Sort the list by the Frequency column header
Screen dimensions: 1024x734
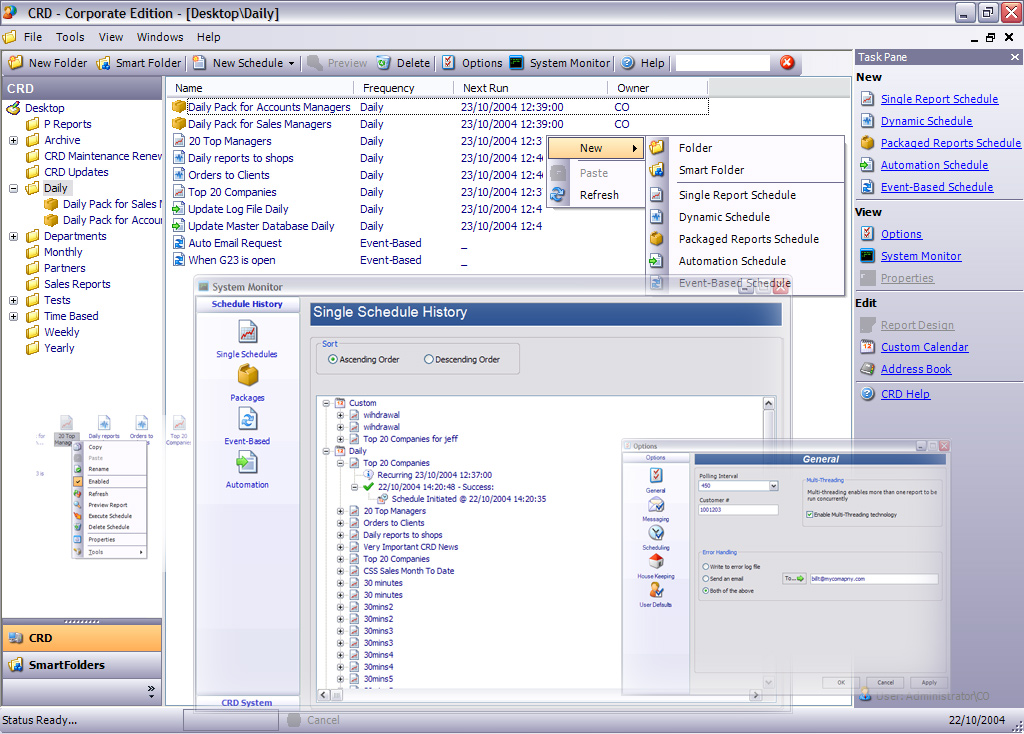coord(403,88)
